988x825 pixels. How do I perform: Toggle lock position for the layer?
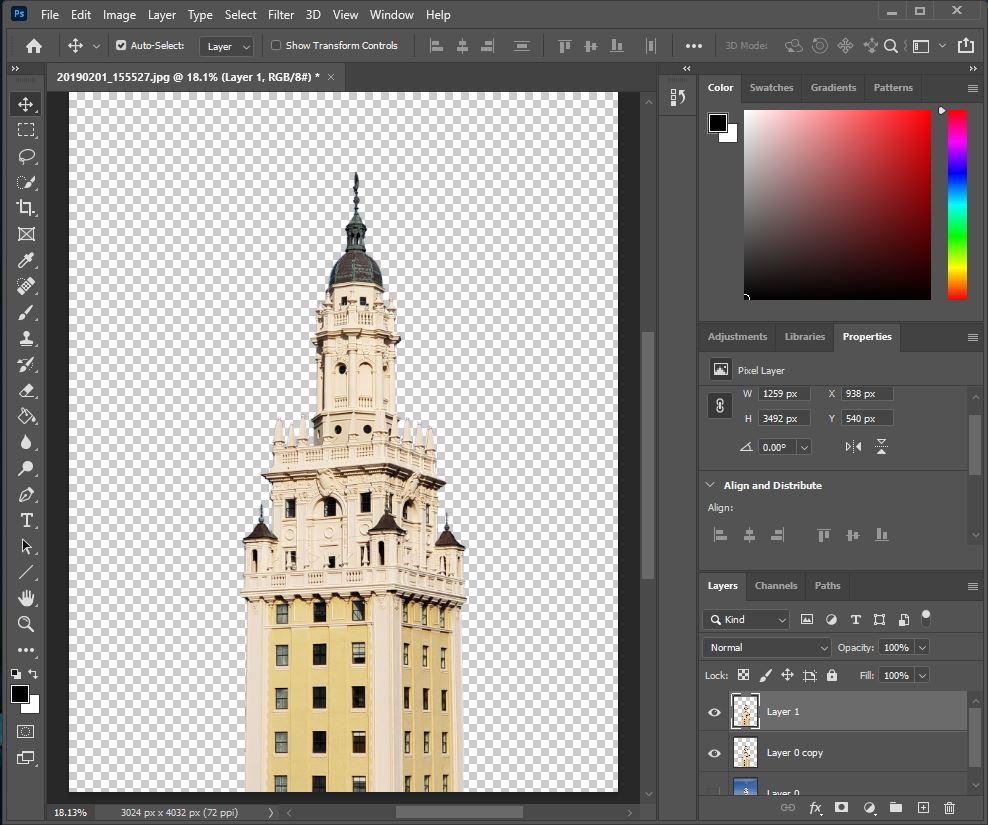[788, 676]
